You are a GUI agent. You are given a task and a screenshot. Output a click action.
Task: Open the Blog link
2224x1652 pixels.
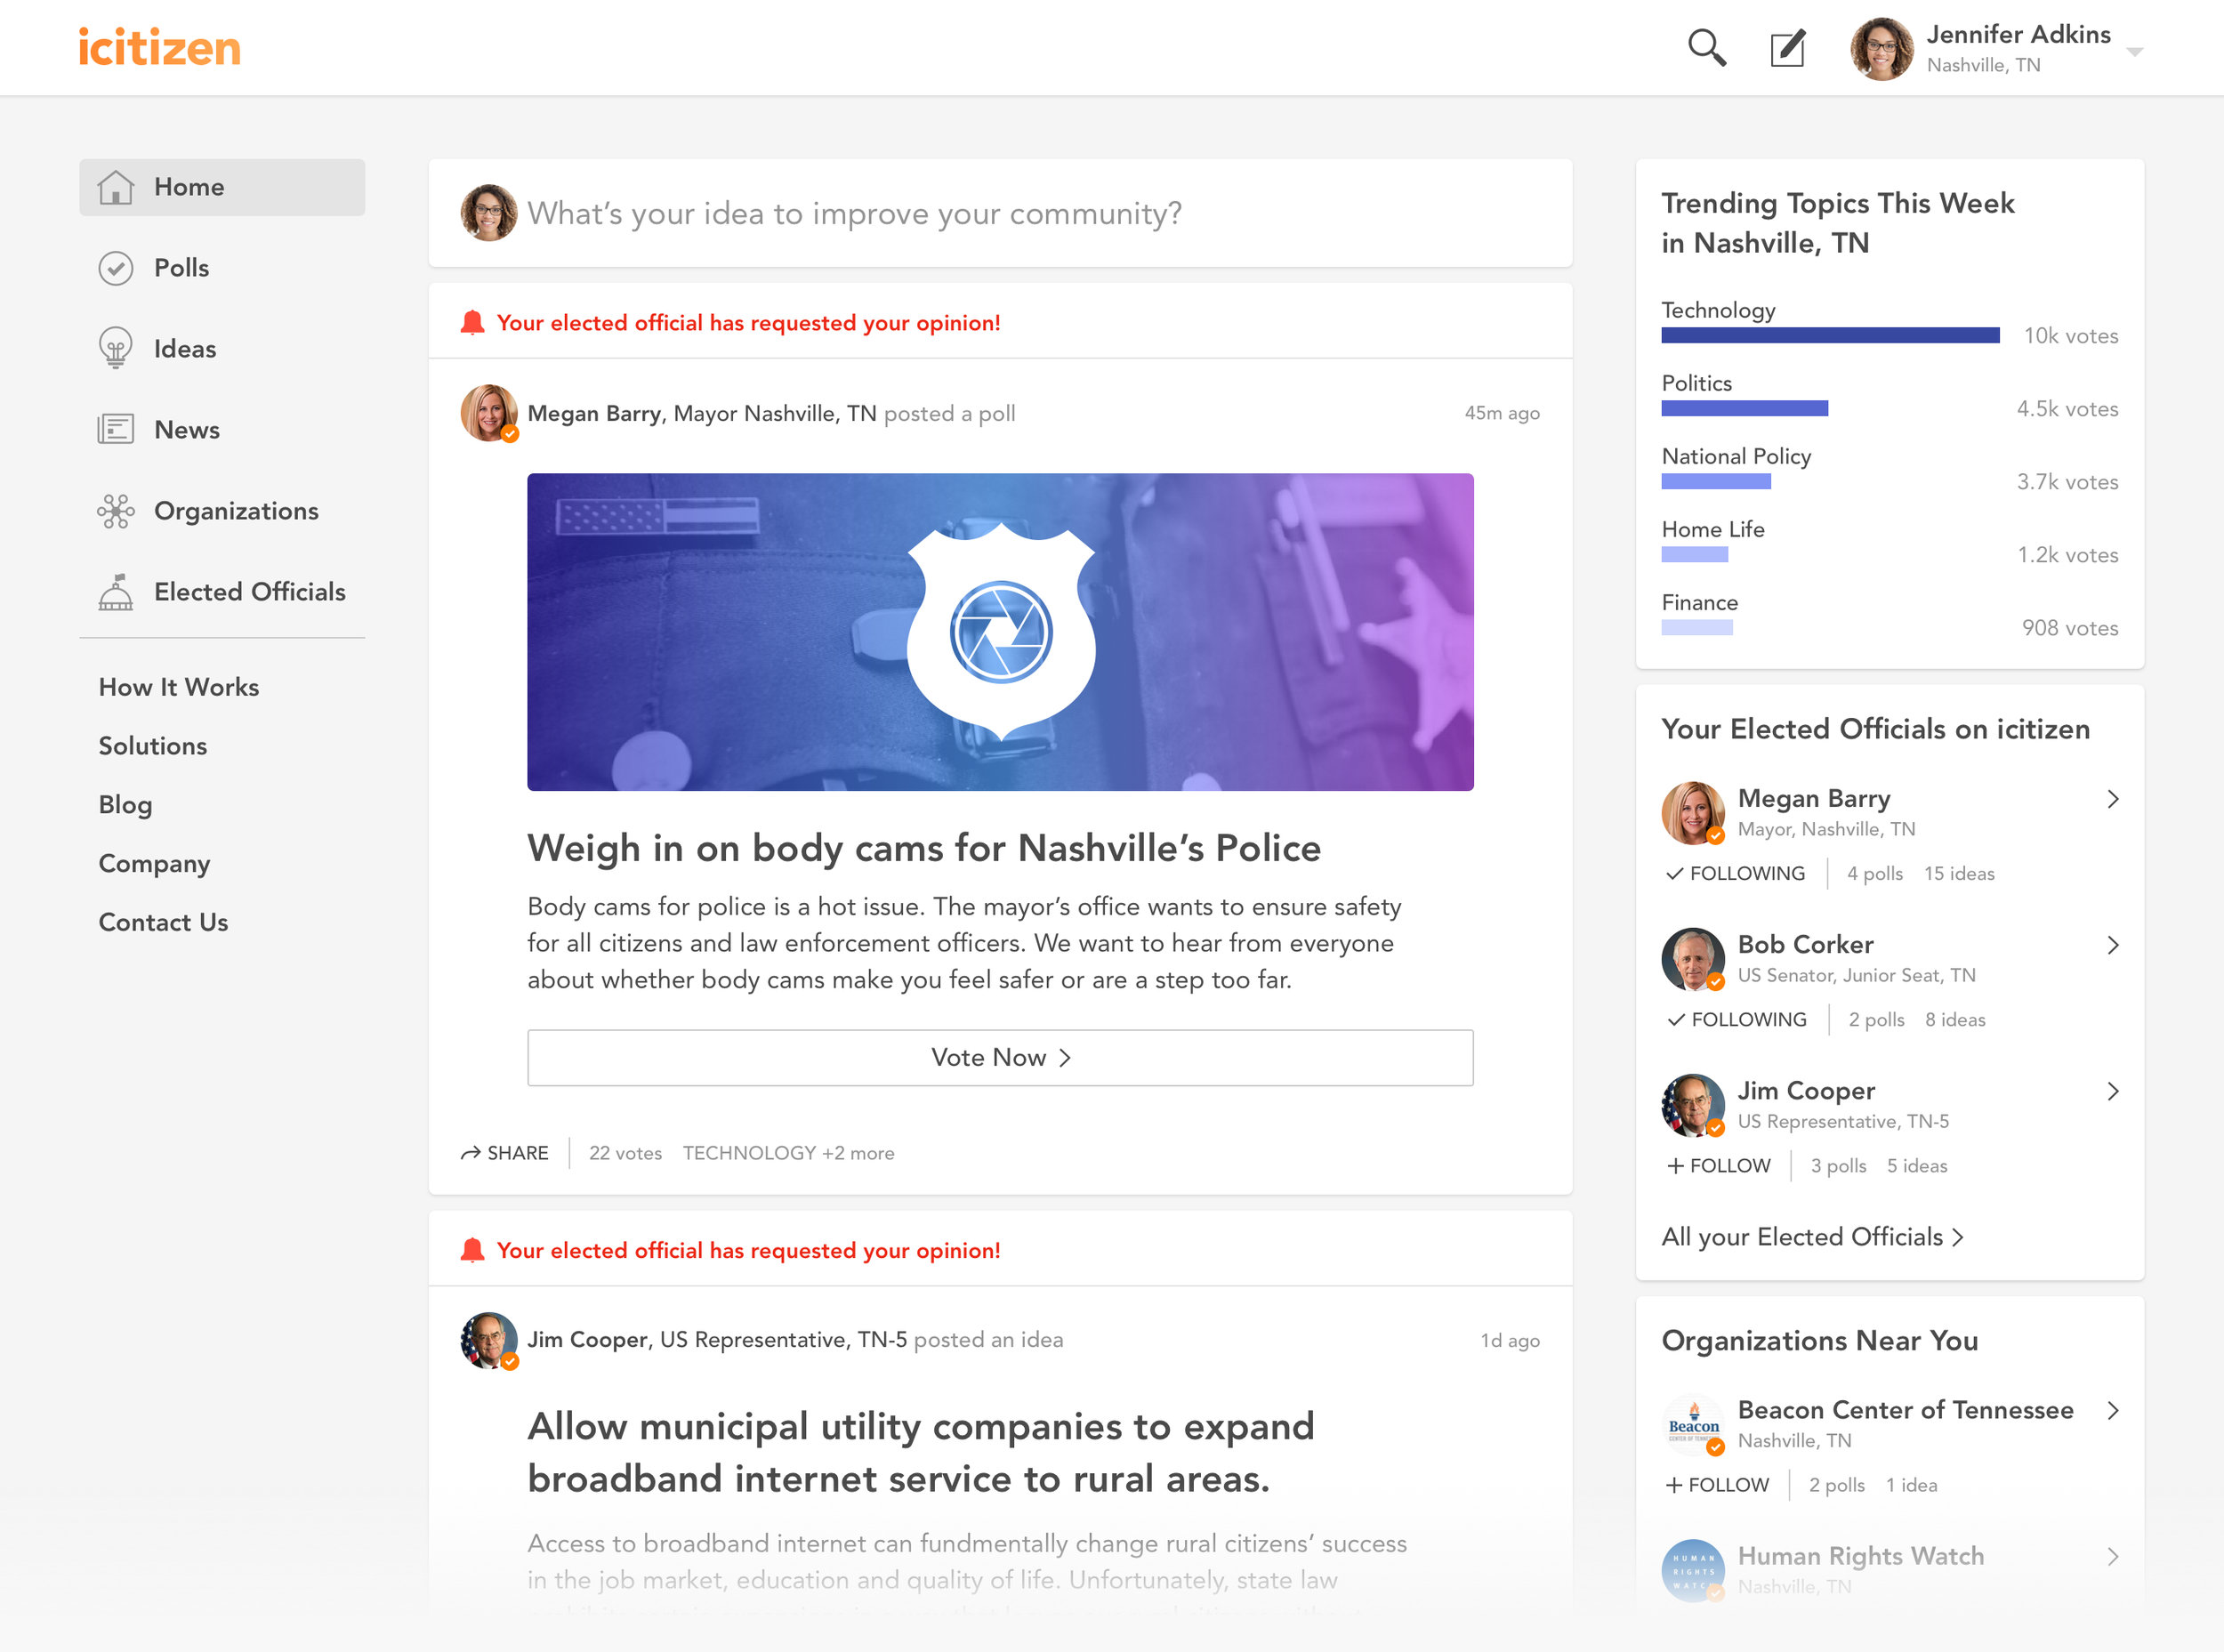(125, 805)
